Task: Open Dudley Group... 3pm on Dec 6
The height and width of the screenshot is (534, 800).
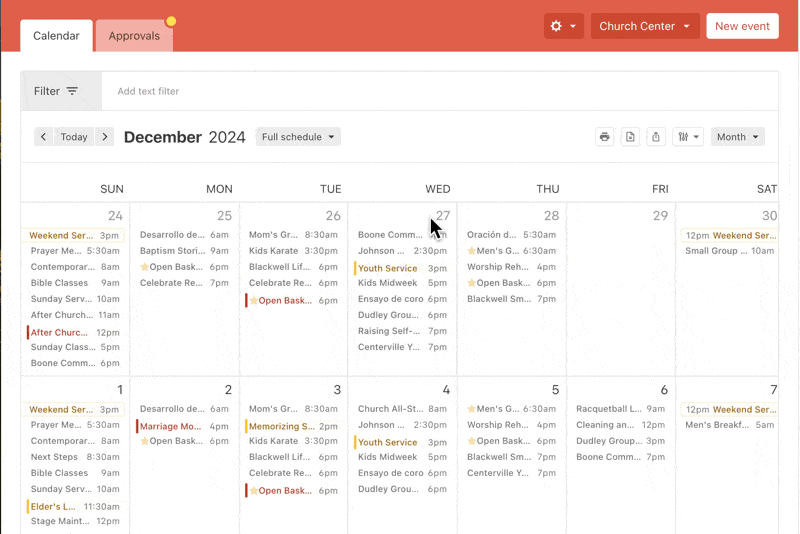Action: click(x=620, y=441)
